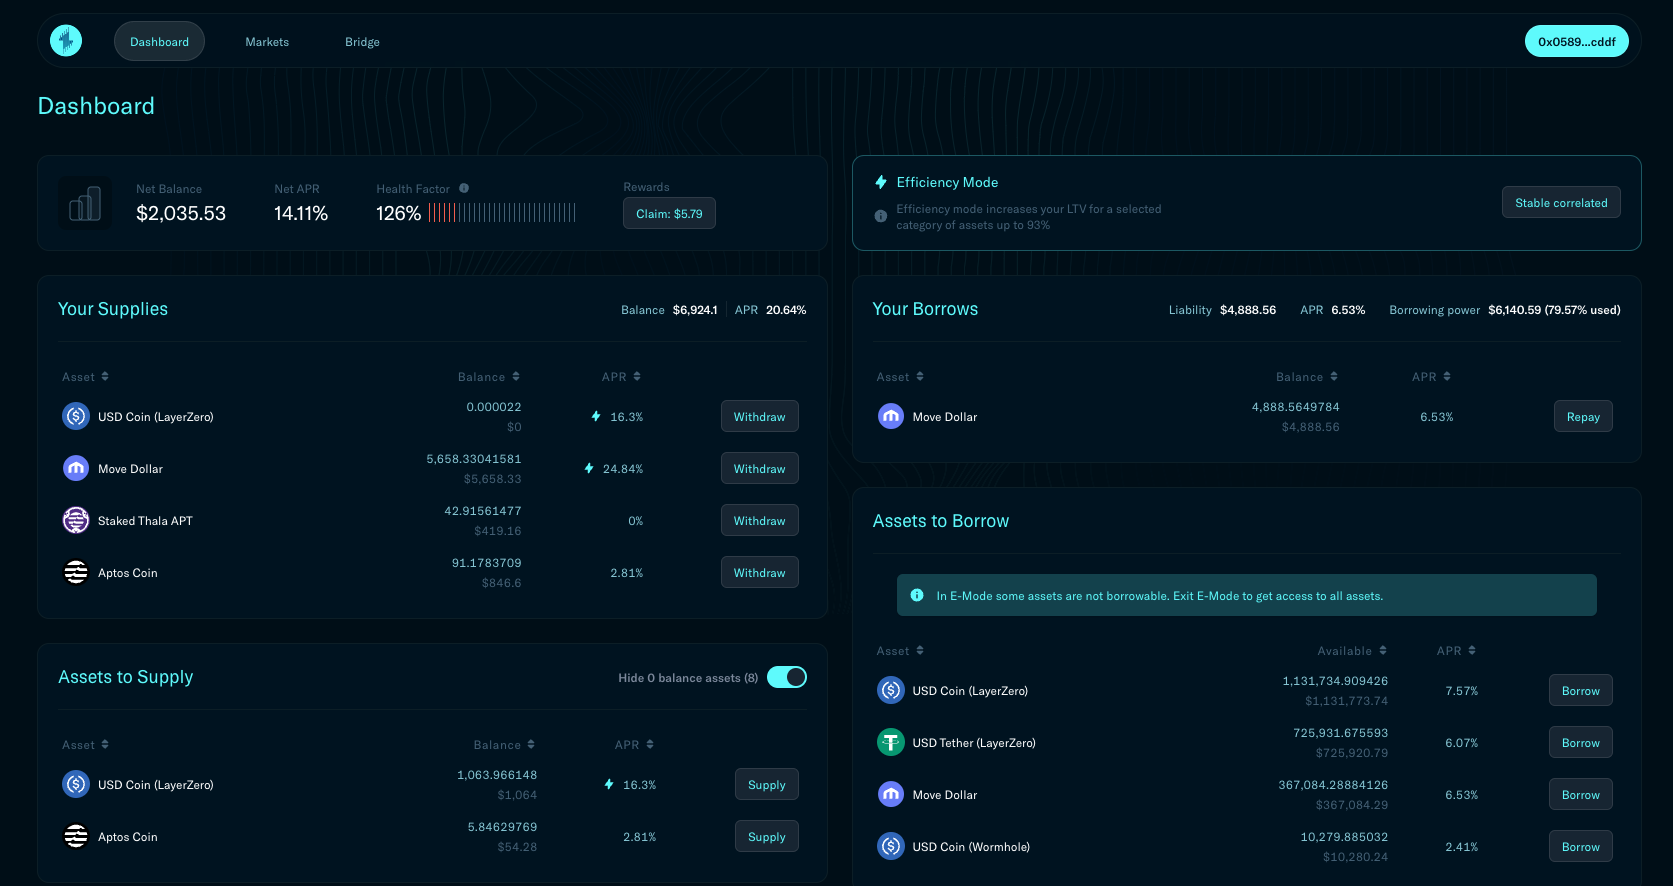The height and width of the screenshot is (886, 1673).
Task: Open the Markets tab
Action: [x=267, y=42]
